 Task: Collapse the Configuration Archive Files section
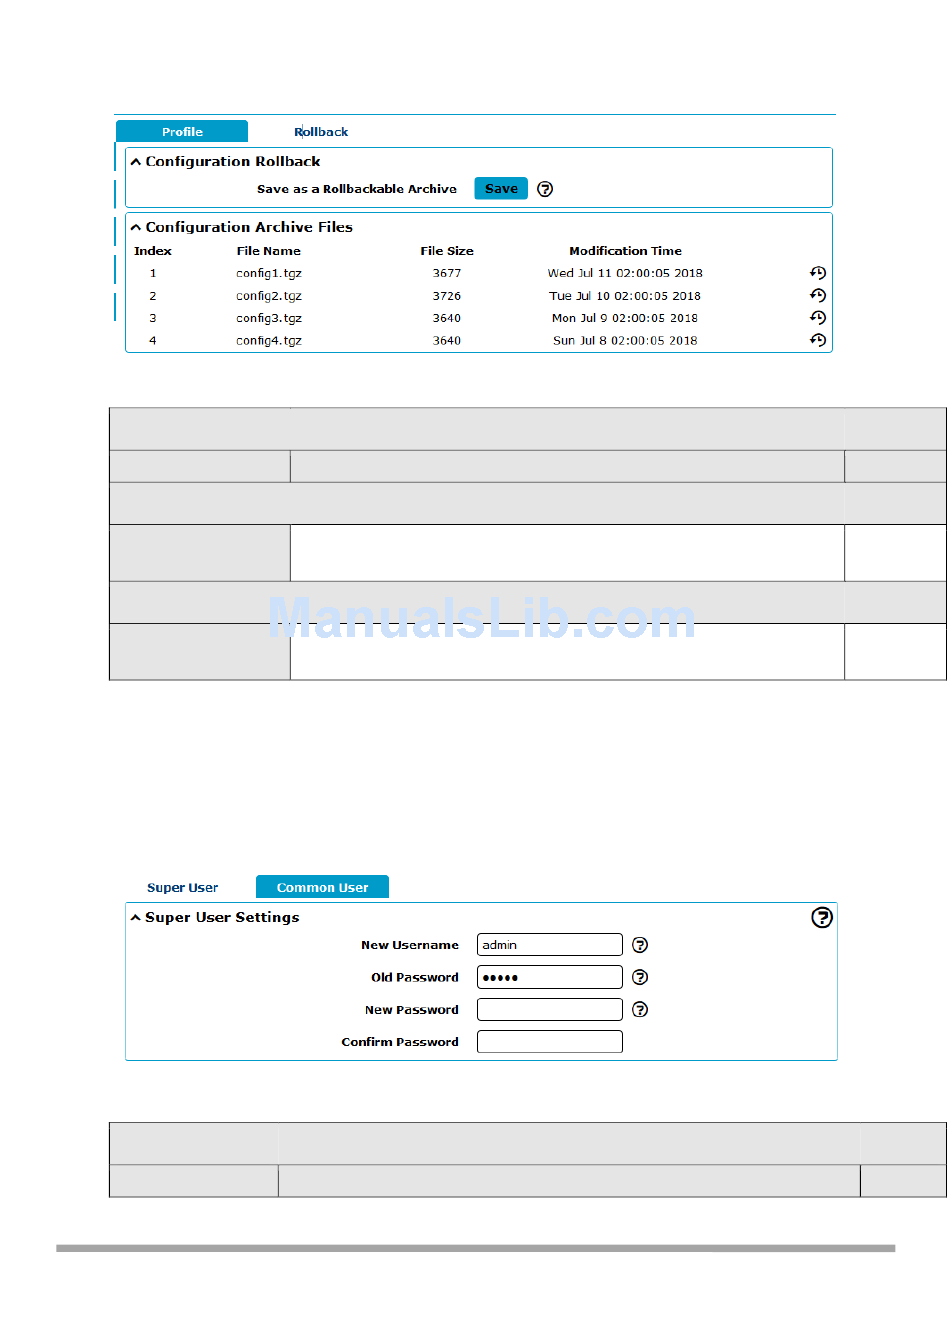[x=136, y=228]
